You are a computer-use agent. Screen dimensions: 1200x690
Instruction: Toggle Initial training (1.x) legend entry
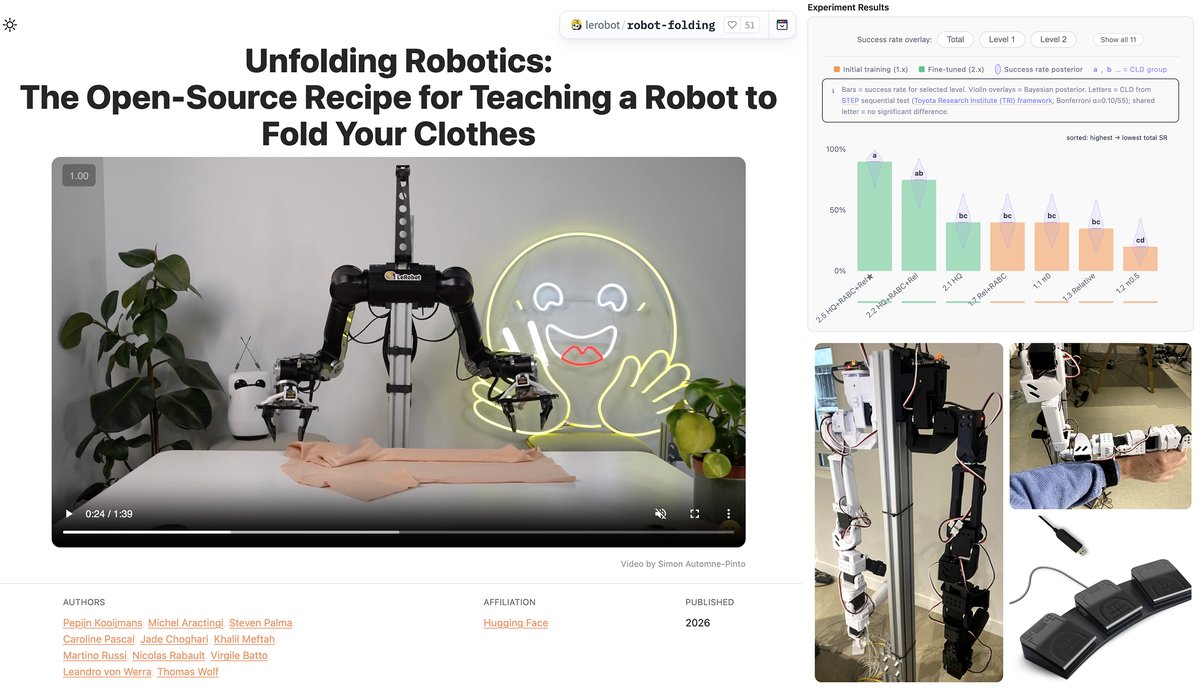pos(870,70)
